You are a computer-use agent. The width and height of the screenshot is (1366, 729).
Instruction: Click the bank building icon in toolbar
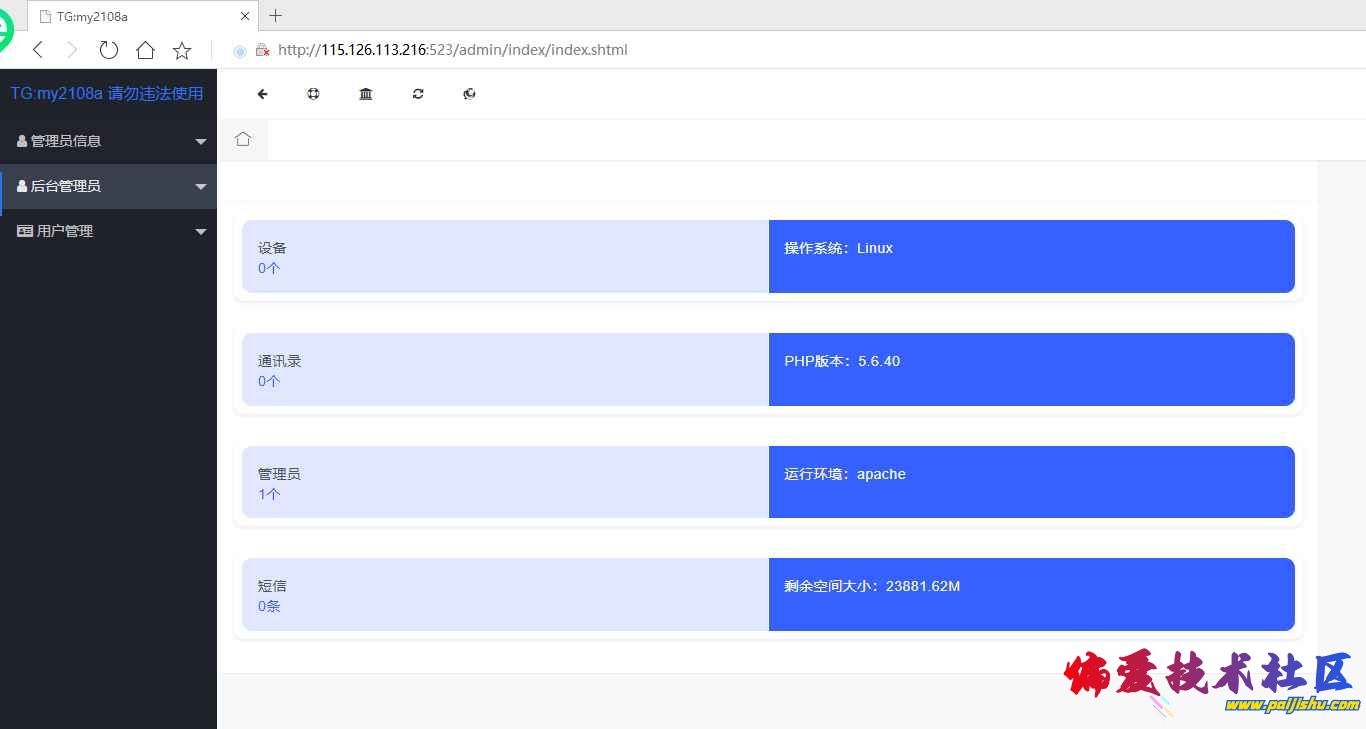[x=366, y=94]
